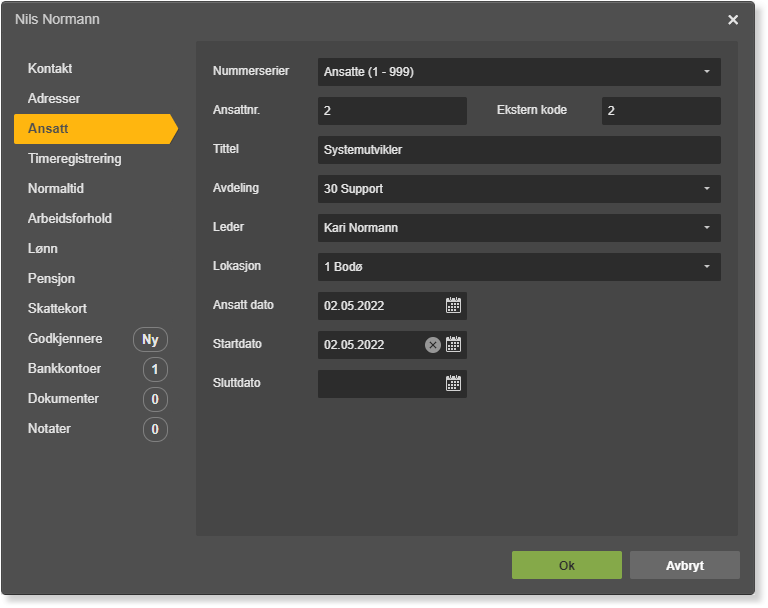768x608 pixels.
Task: Switch to the Lønn tab
Action: (43, 248)
